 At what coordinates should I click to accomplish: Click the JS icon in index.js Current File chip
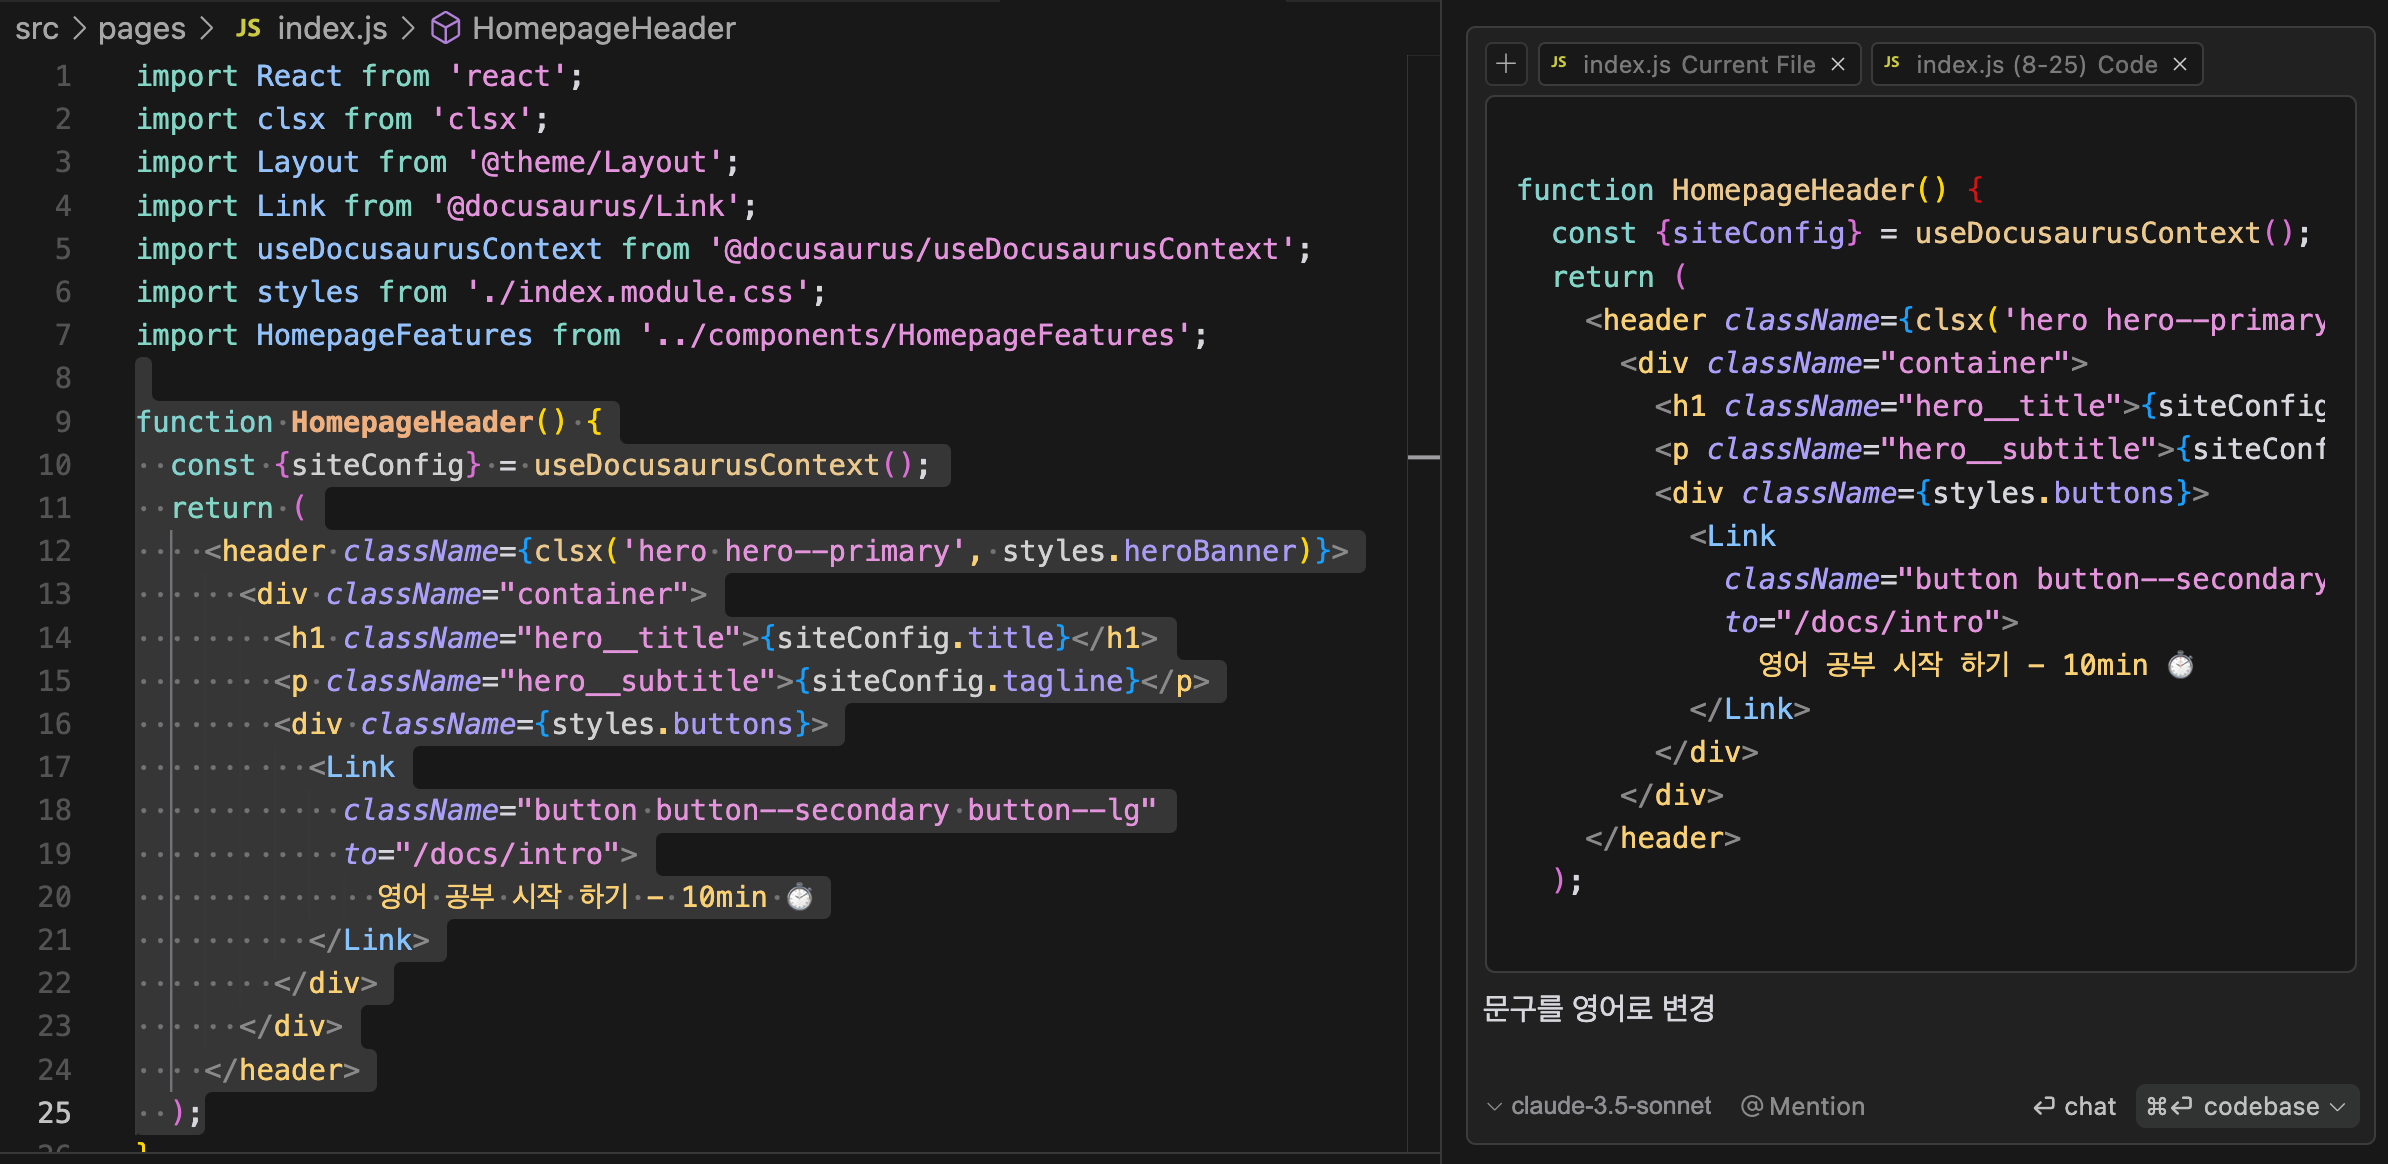[1559, 63]
